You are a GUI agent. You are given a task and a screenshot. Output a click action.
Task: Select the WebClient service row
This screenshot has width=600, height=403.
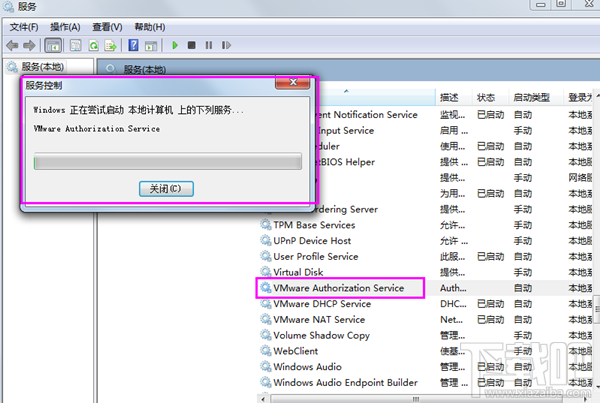click(x=426, y=351)
